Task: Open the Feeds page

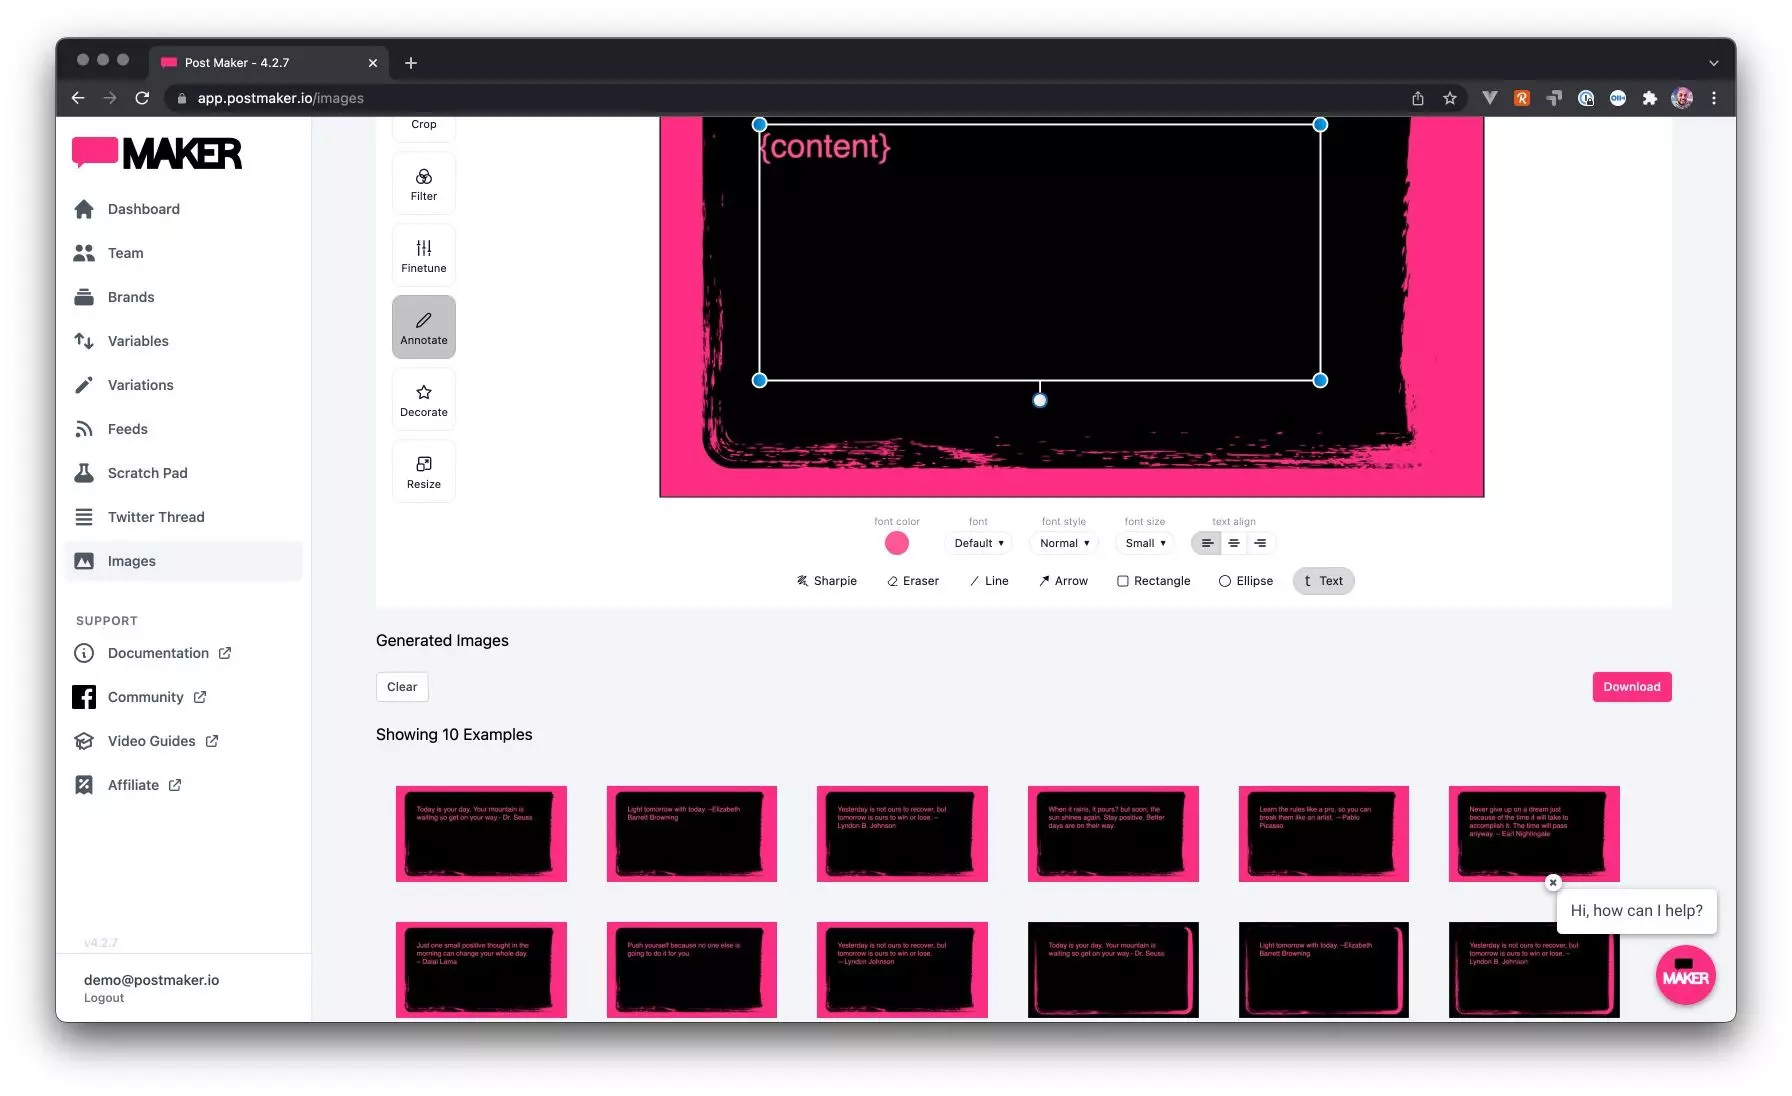Action: coord(183,429)
